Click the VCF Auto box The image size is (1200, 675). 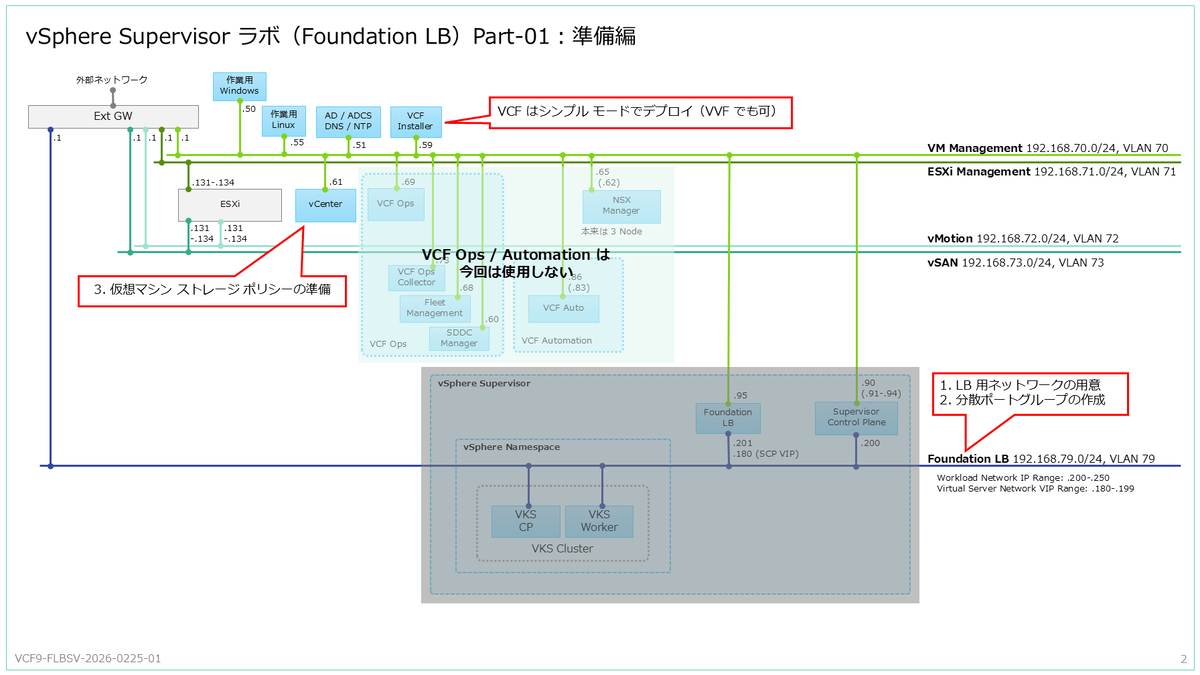point(563,308)
